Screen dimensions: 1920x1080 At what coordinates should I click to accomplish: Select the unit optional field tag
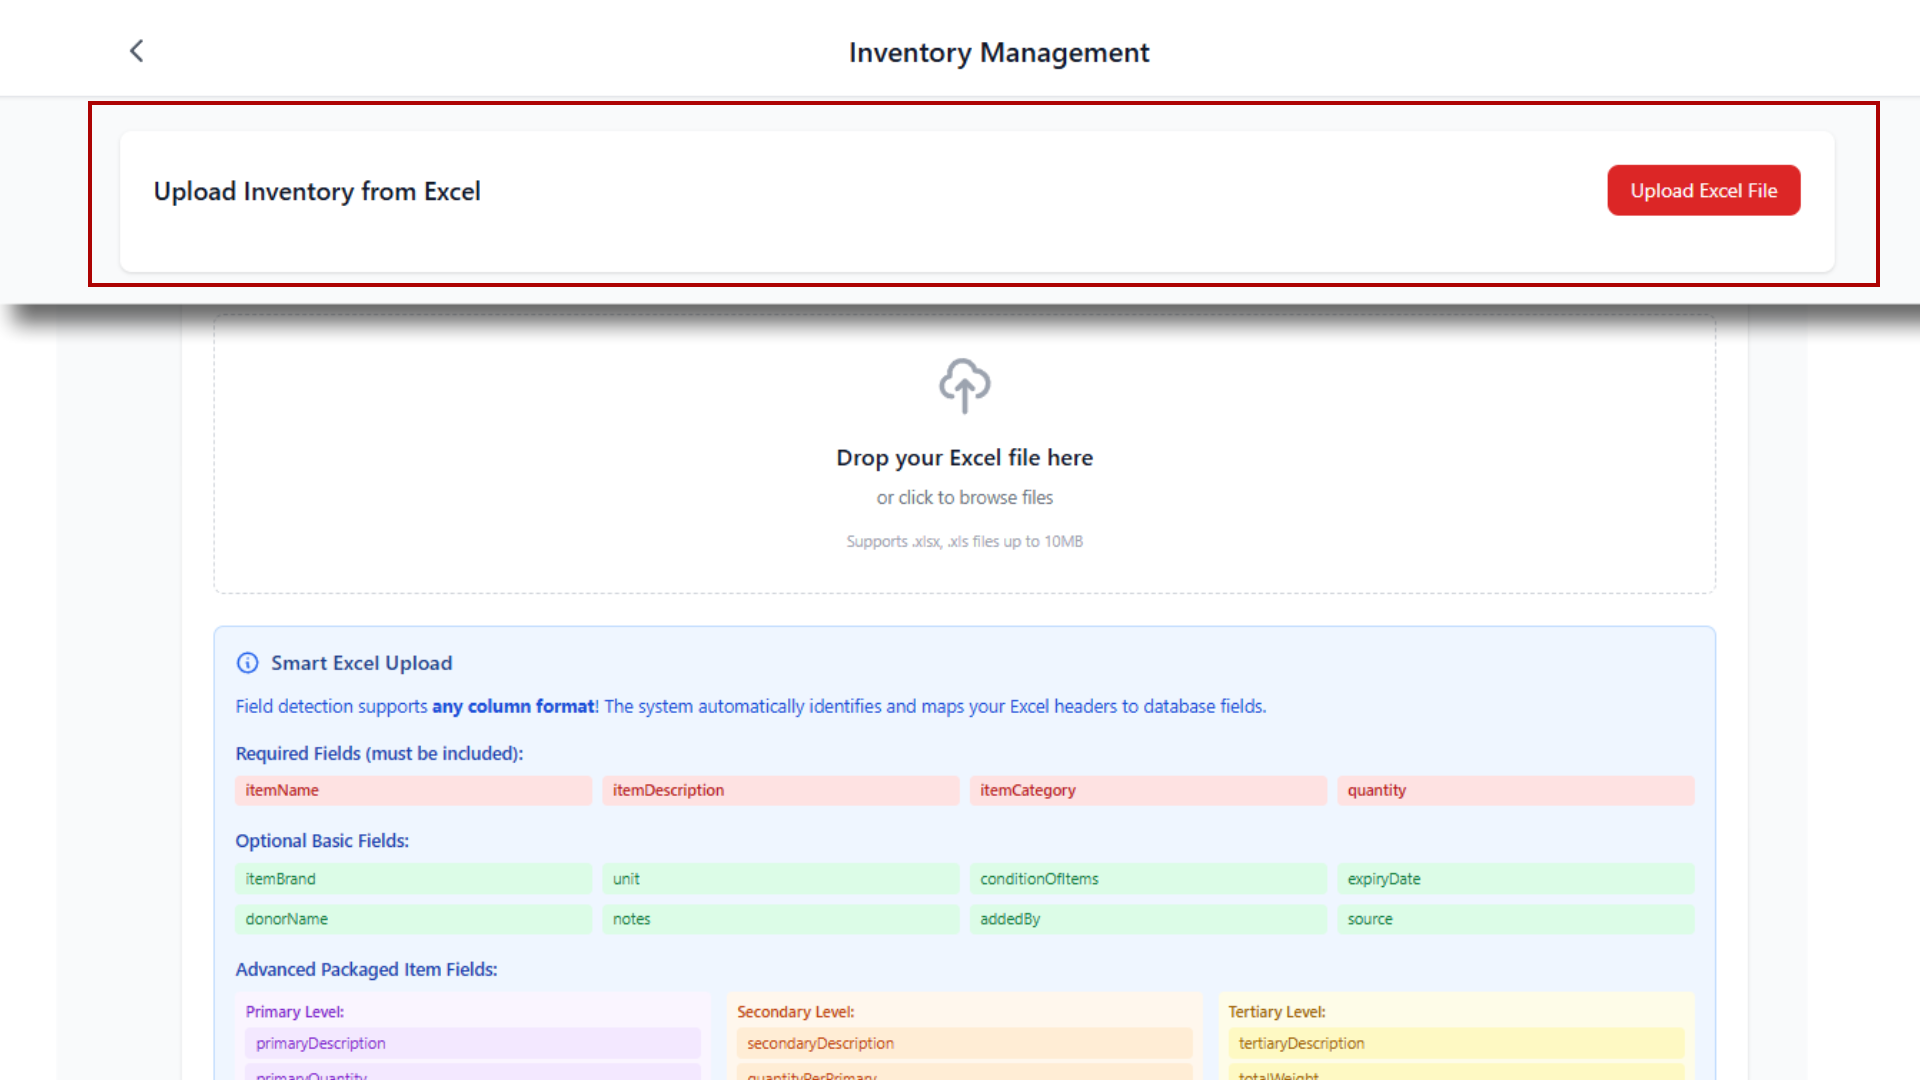[x=780, y=879]
